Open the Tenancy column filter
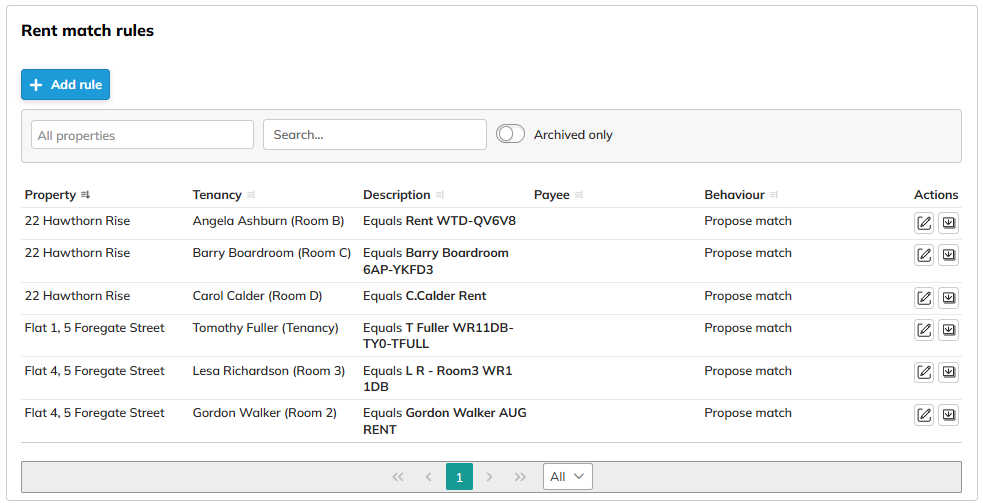Image resolution: width=983 pixels, height=503 pixels. click(251, 195)
